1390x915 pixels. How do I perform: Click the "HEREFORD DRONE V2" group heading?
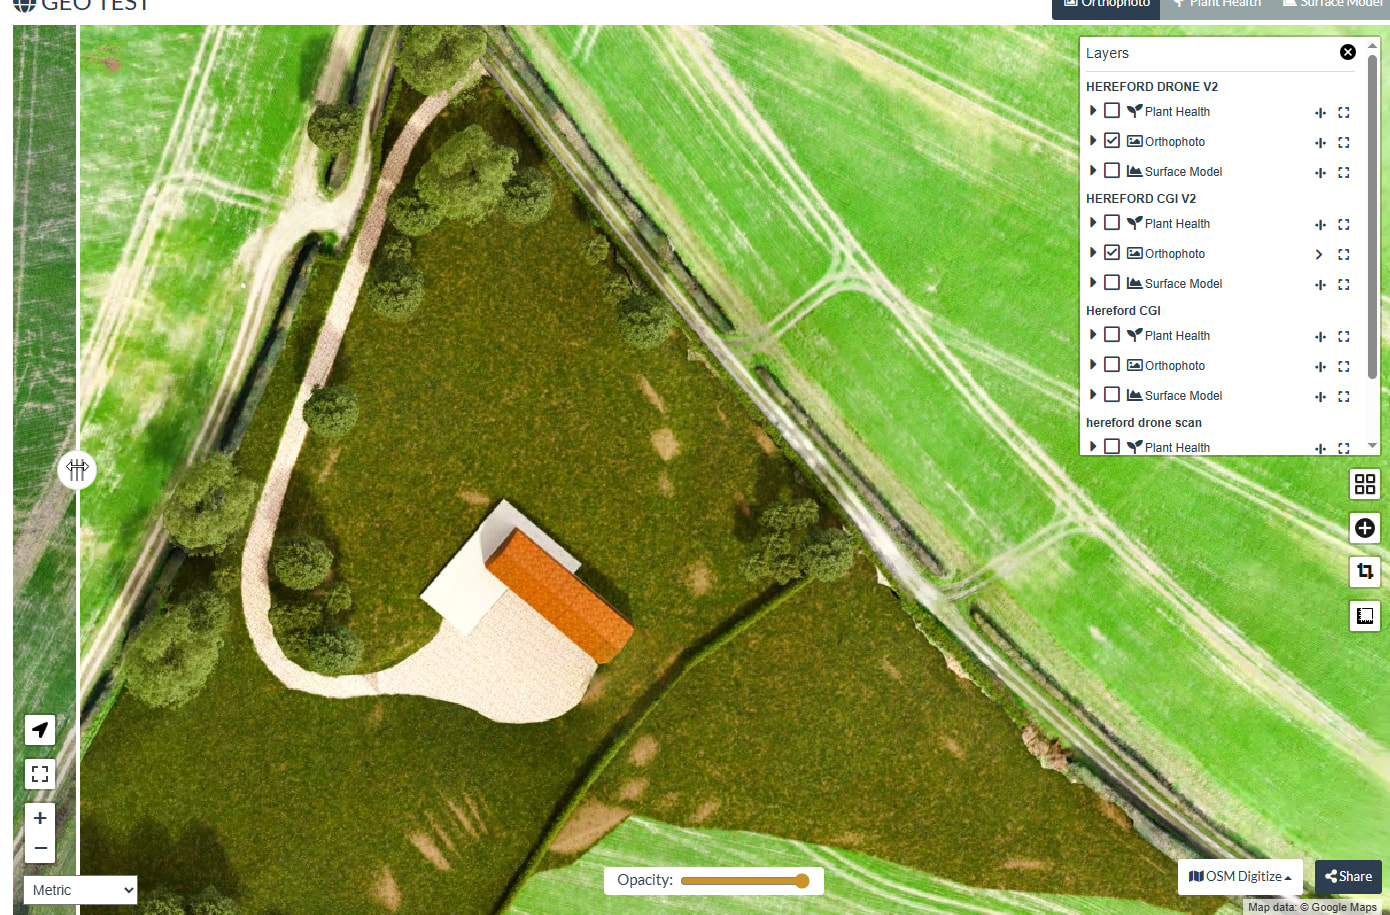[x=1152, y=87]
